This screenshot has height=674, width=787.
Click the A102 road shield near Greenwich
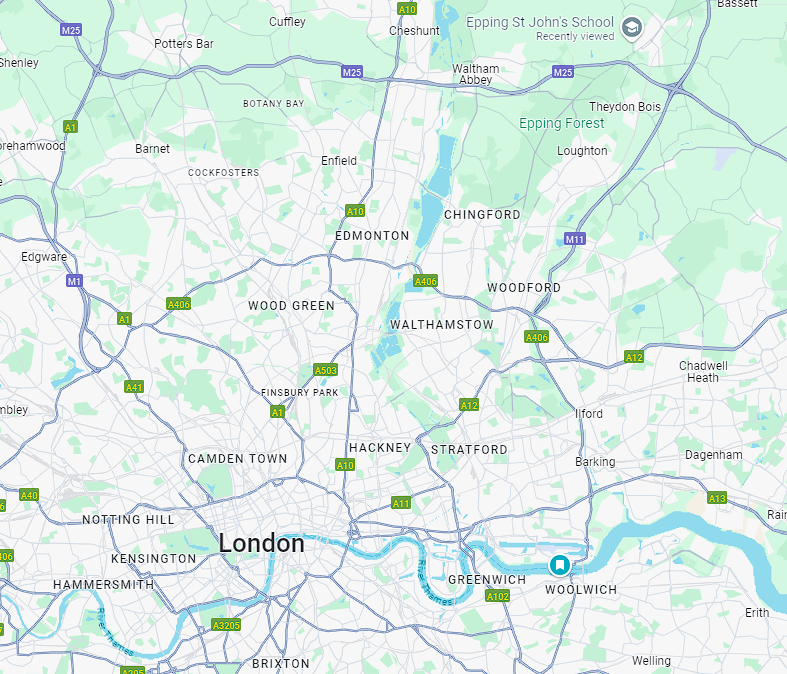tap(497, 596)
